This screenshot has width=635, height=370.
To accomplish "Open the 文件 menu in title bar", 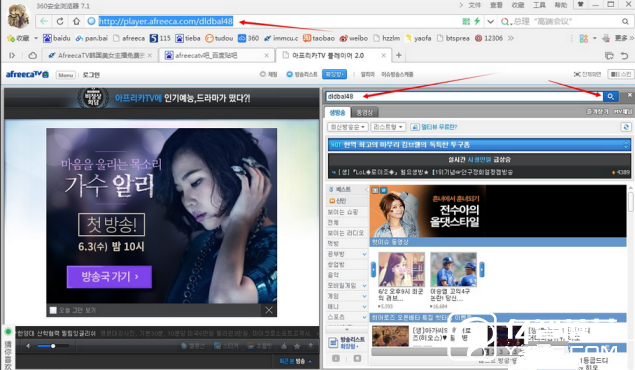I will click(474, 5).
